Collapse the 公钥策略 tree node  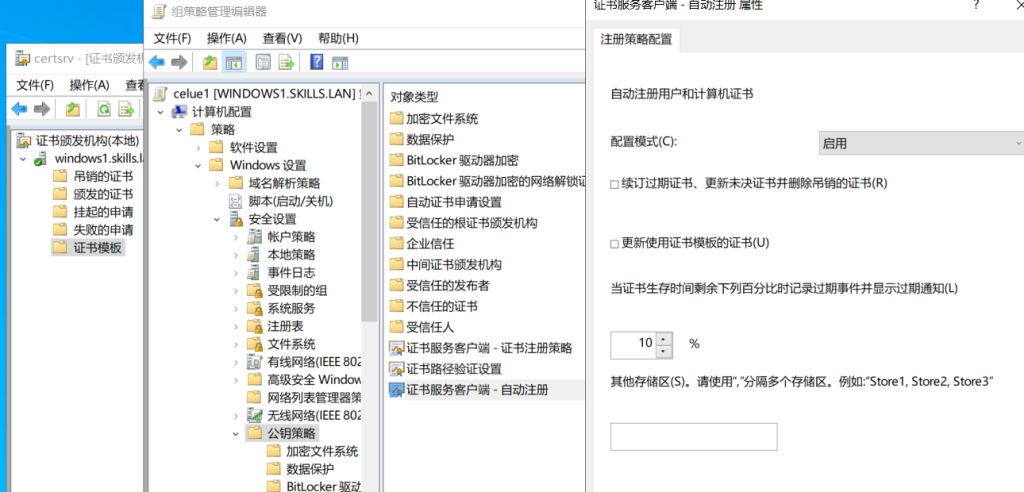point(236,433)
